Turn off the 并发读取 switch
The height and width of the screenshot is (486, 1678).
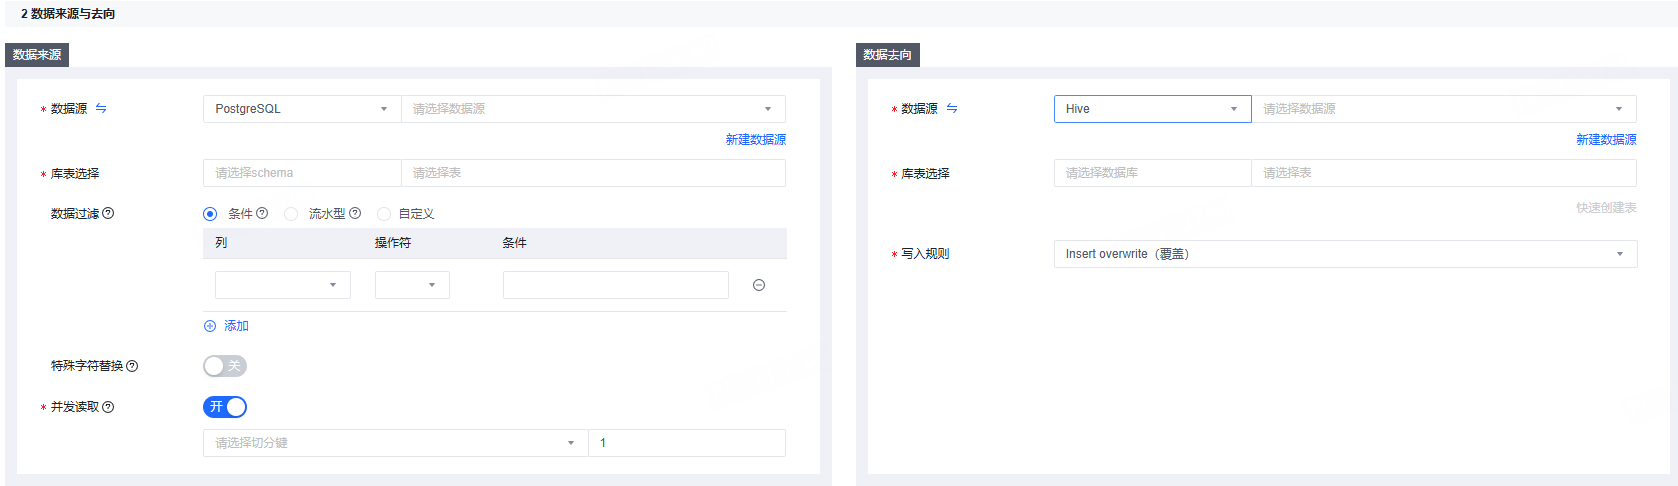[x=225, y=407]
